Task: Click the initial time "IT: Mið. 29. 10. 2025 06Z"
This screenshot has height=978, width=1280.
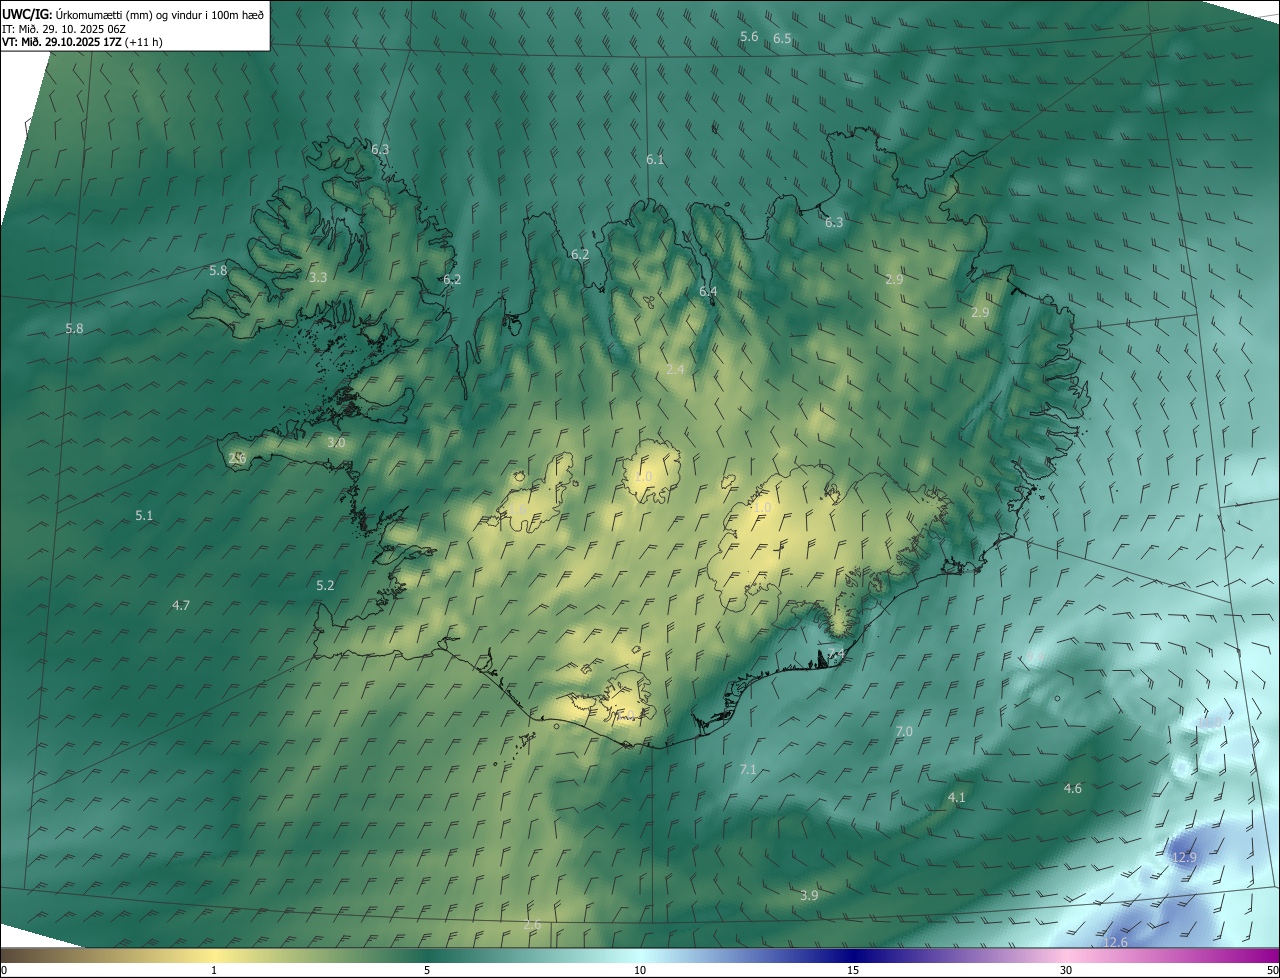Action: point(63,29)
